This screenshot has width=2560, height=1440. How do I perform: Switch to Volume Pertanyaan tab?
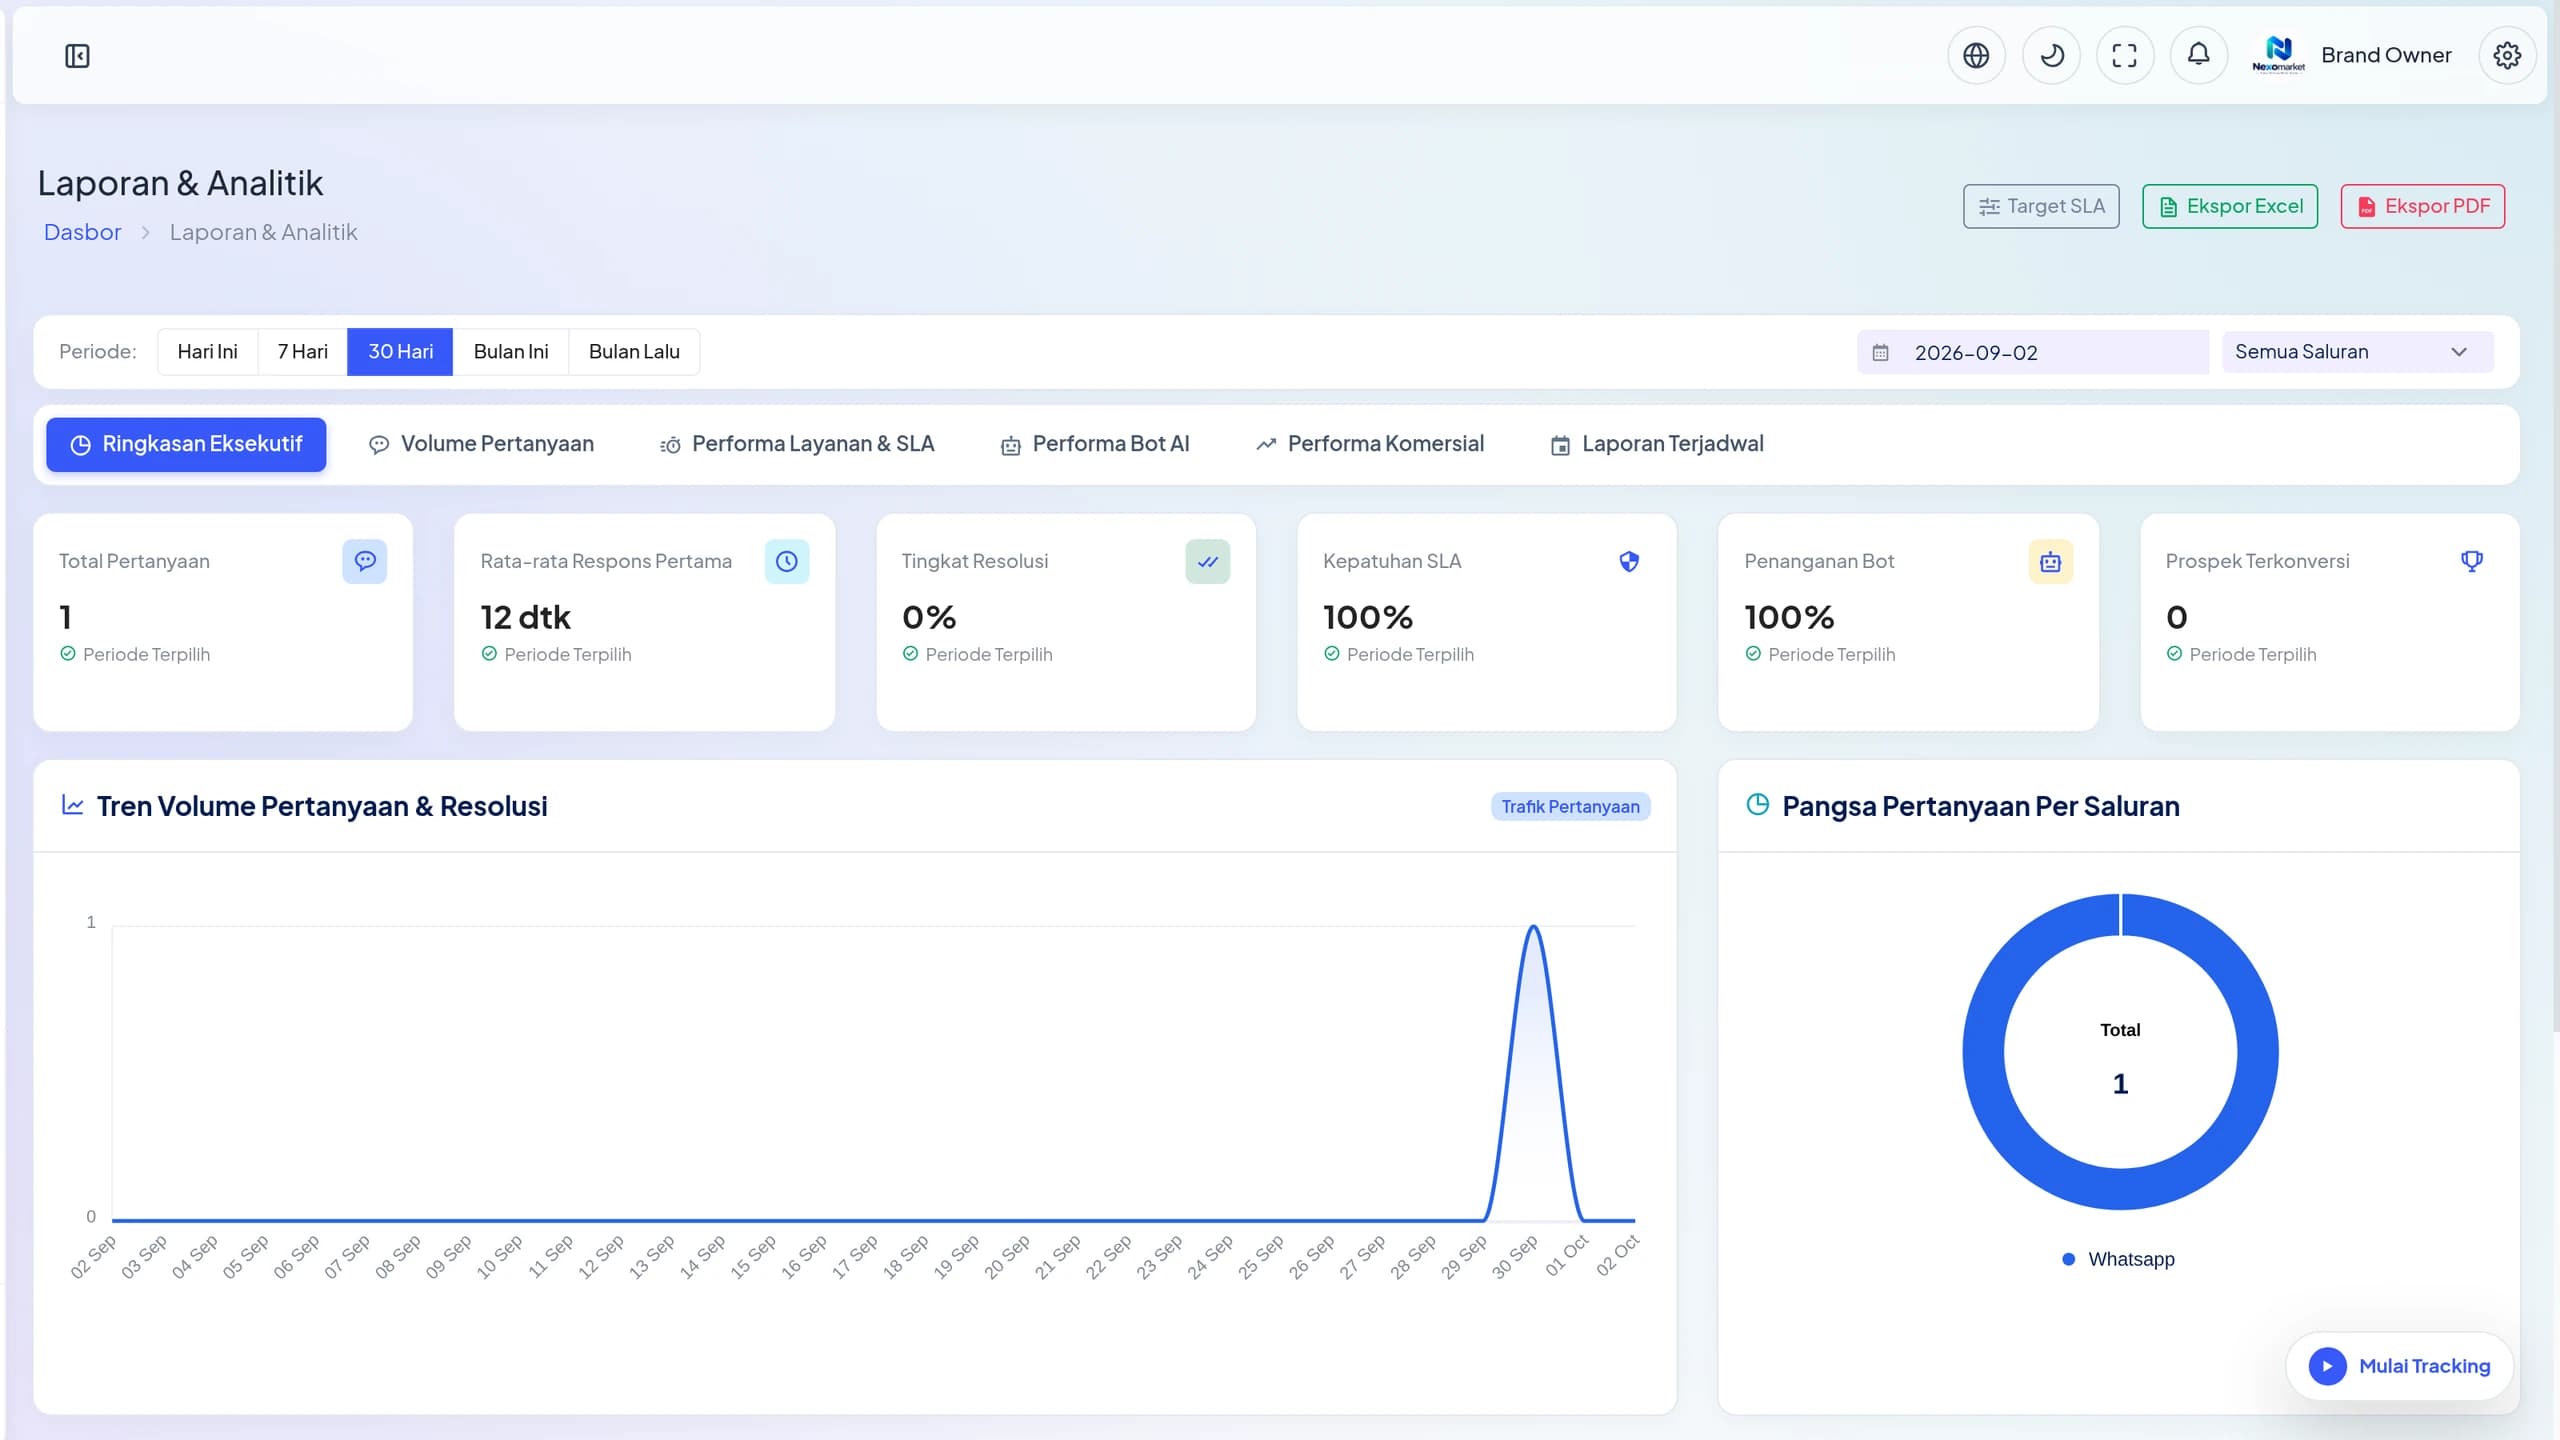click(x=481, y=444)
